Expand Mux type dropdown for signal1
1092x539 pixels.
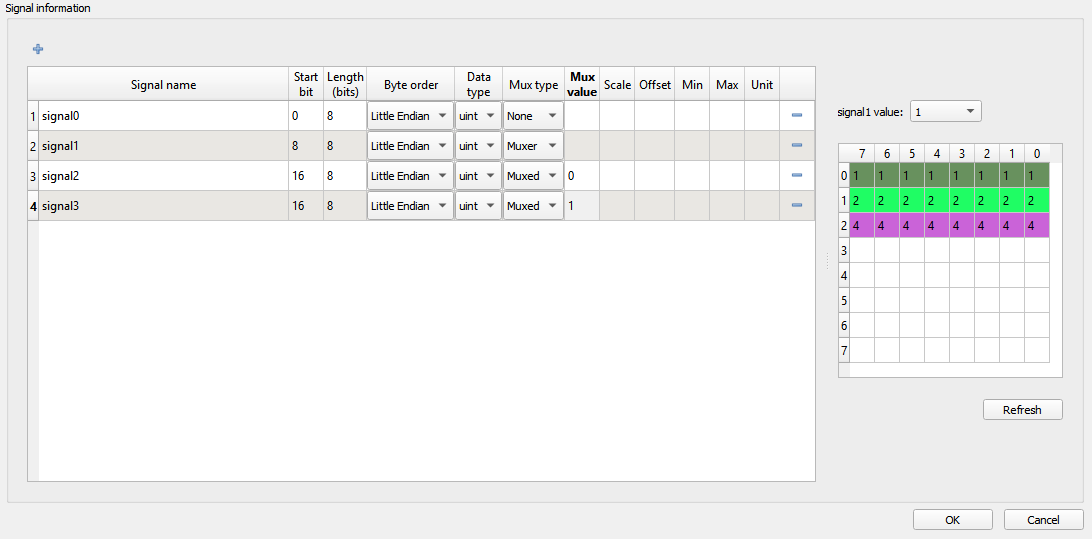coord(533,146)
